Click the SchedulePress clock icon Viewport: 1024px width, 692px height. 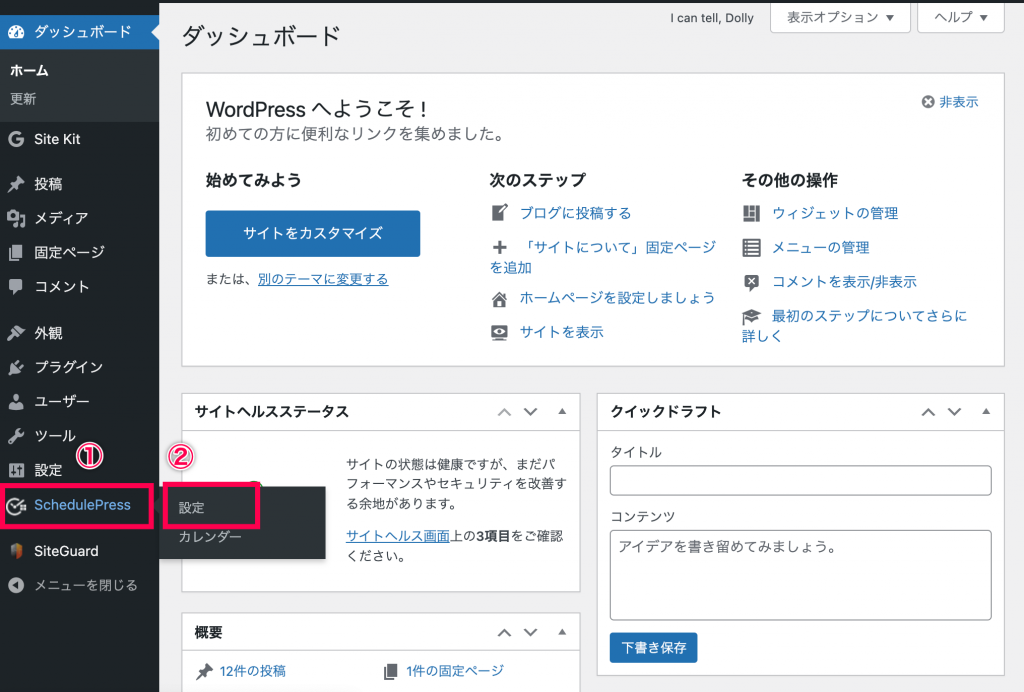pyautogui.click(x=16, y=505)
